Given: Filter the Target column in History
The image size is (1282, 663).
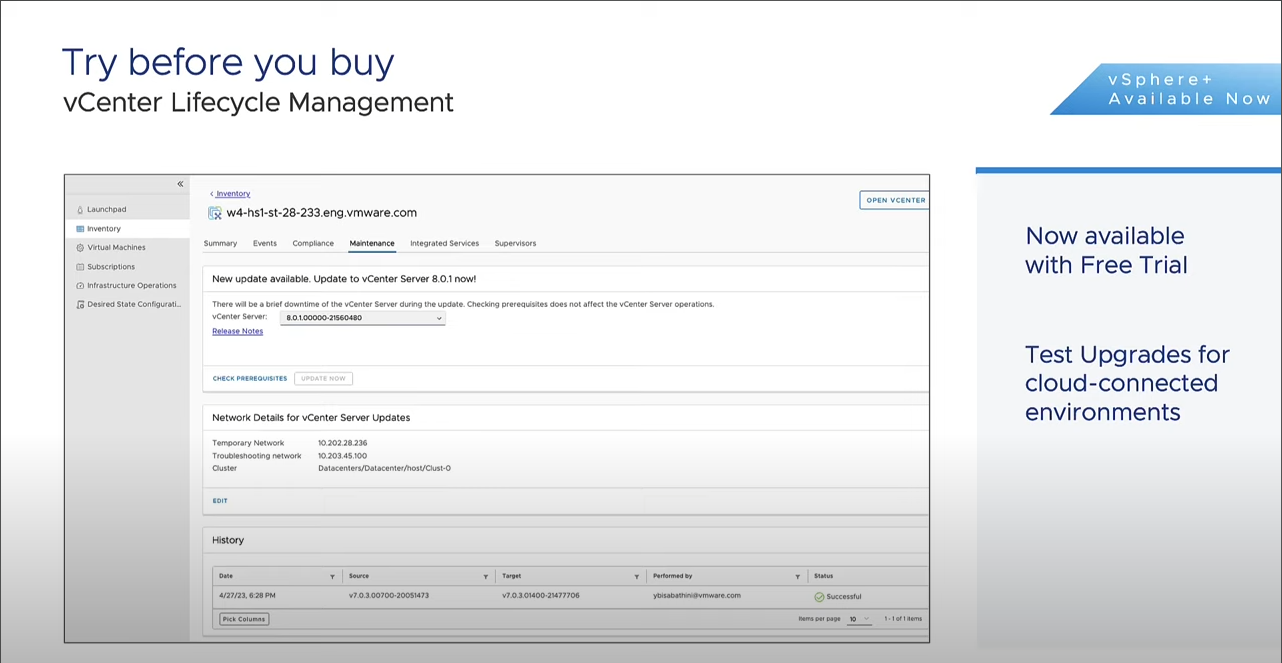Looking at the screenshot, I should tap(636, 577).
